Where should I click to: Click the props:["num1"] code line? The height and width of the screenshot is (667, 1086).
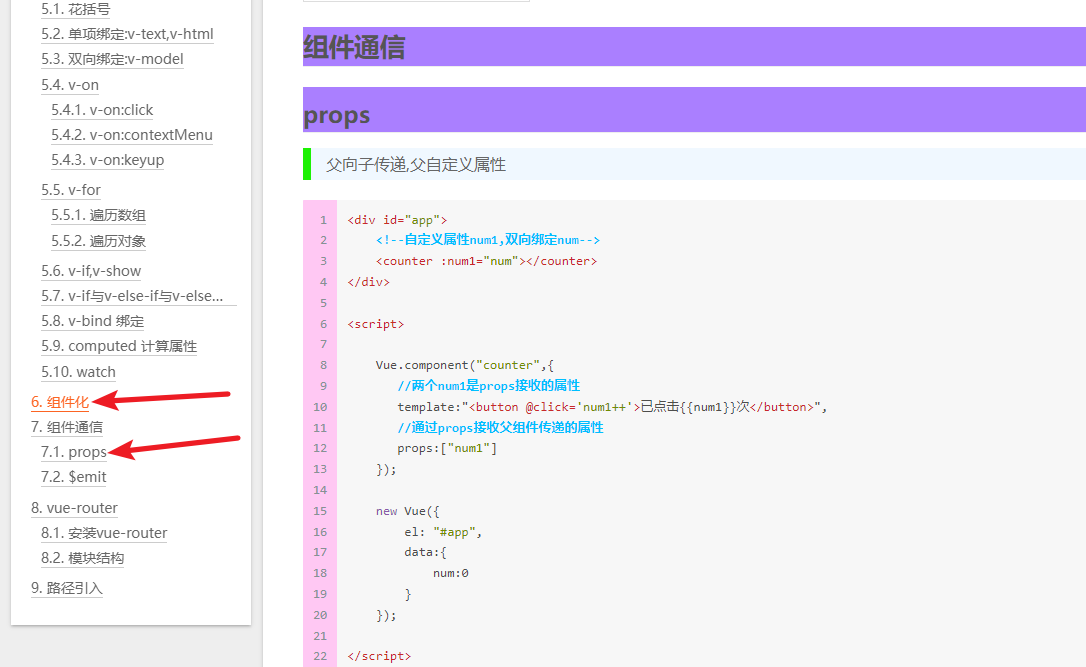(x=447, y=448)
